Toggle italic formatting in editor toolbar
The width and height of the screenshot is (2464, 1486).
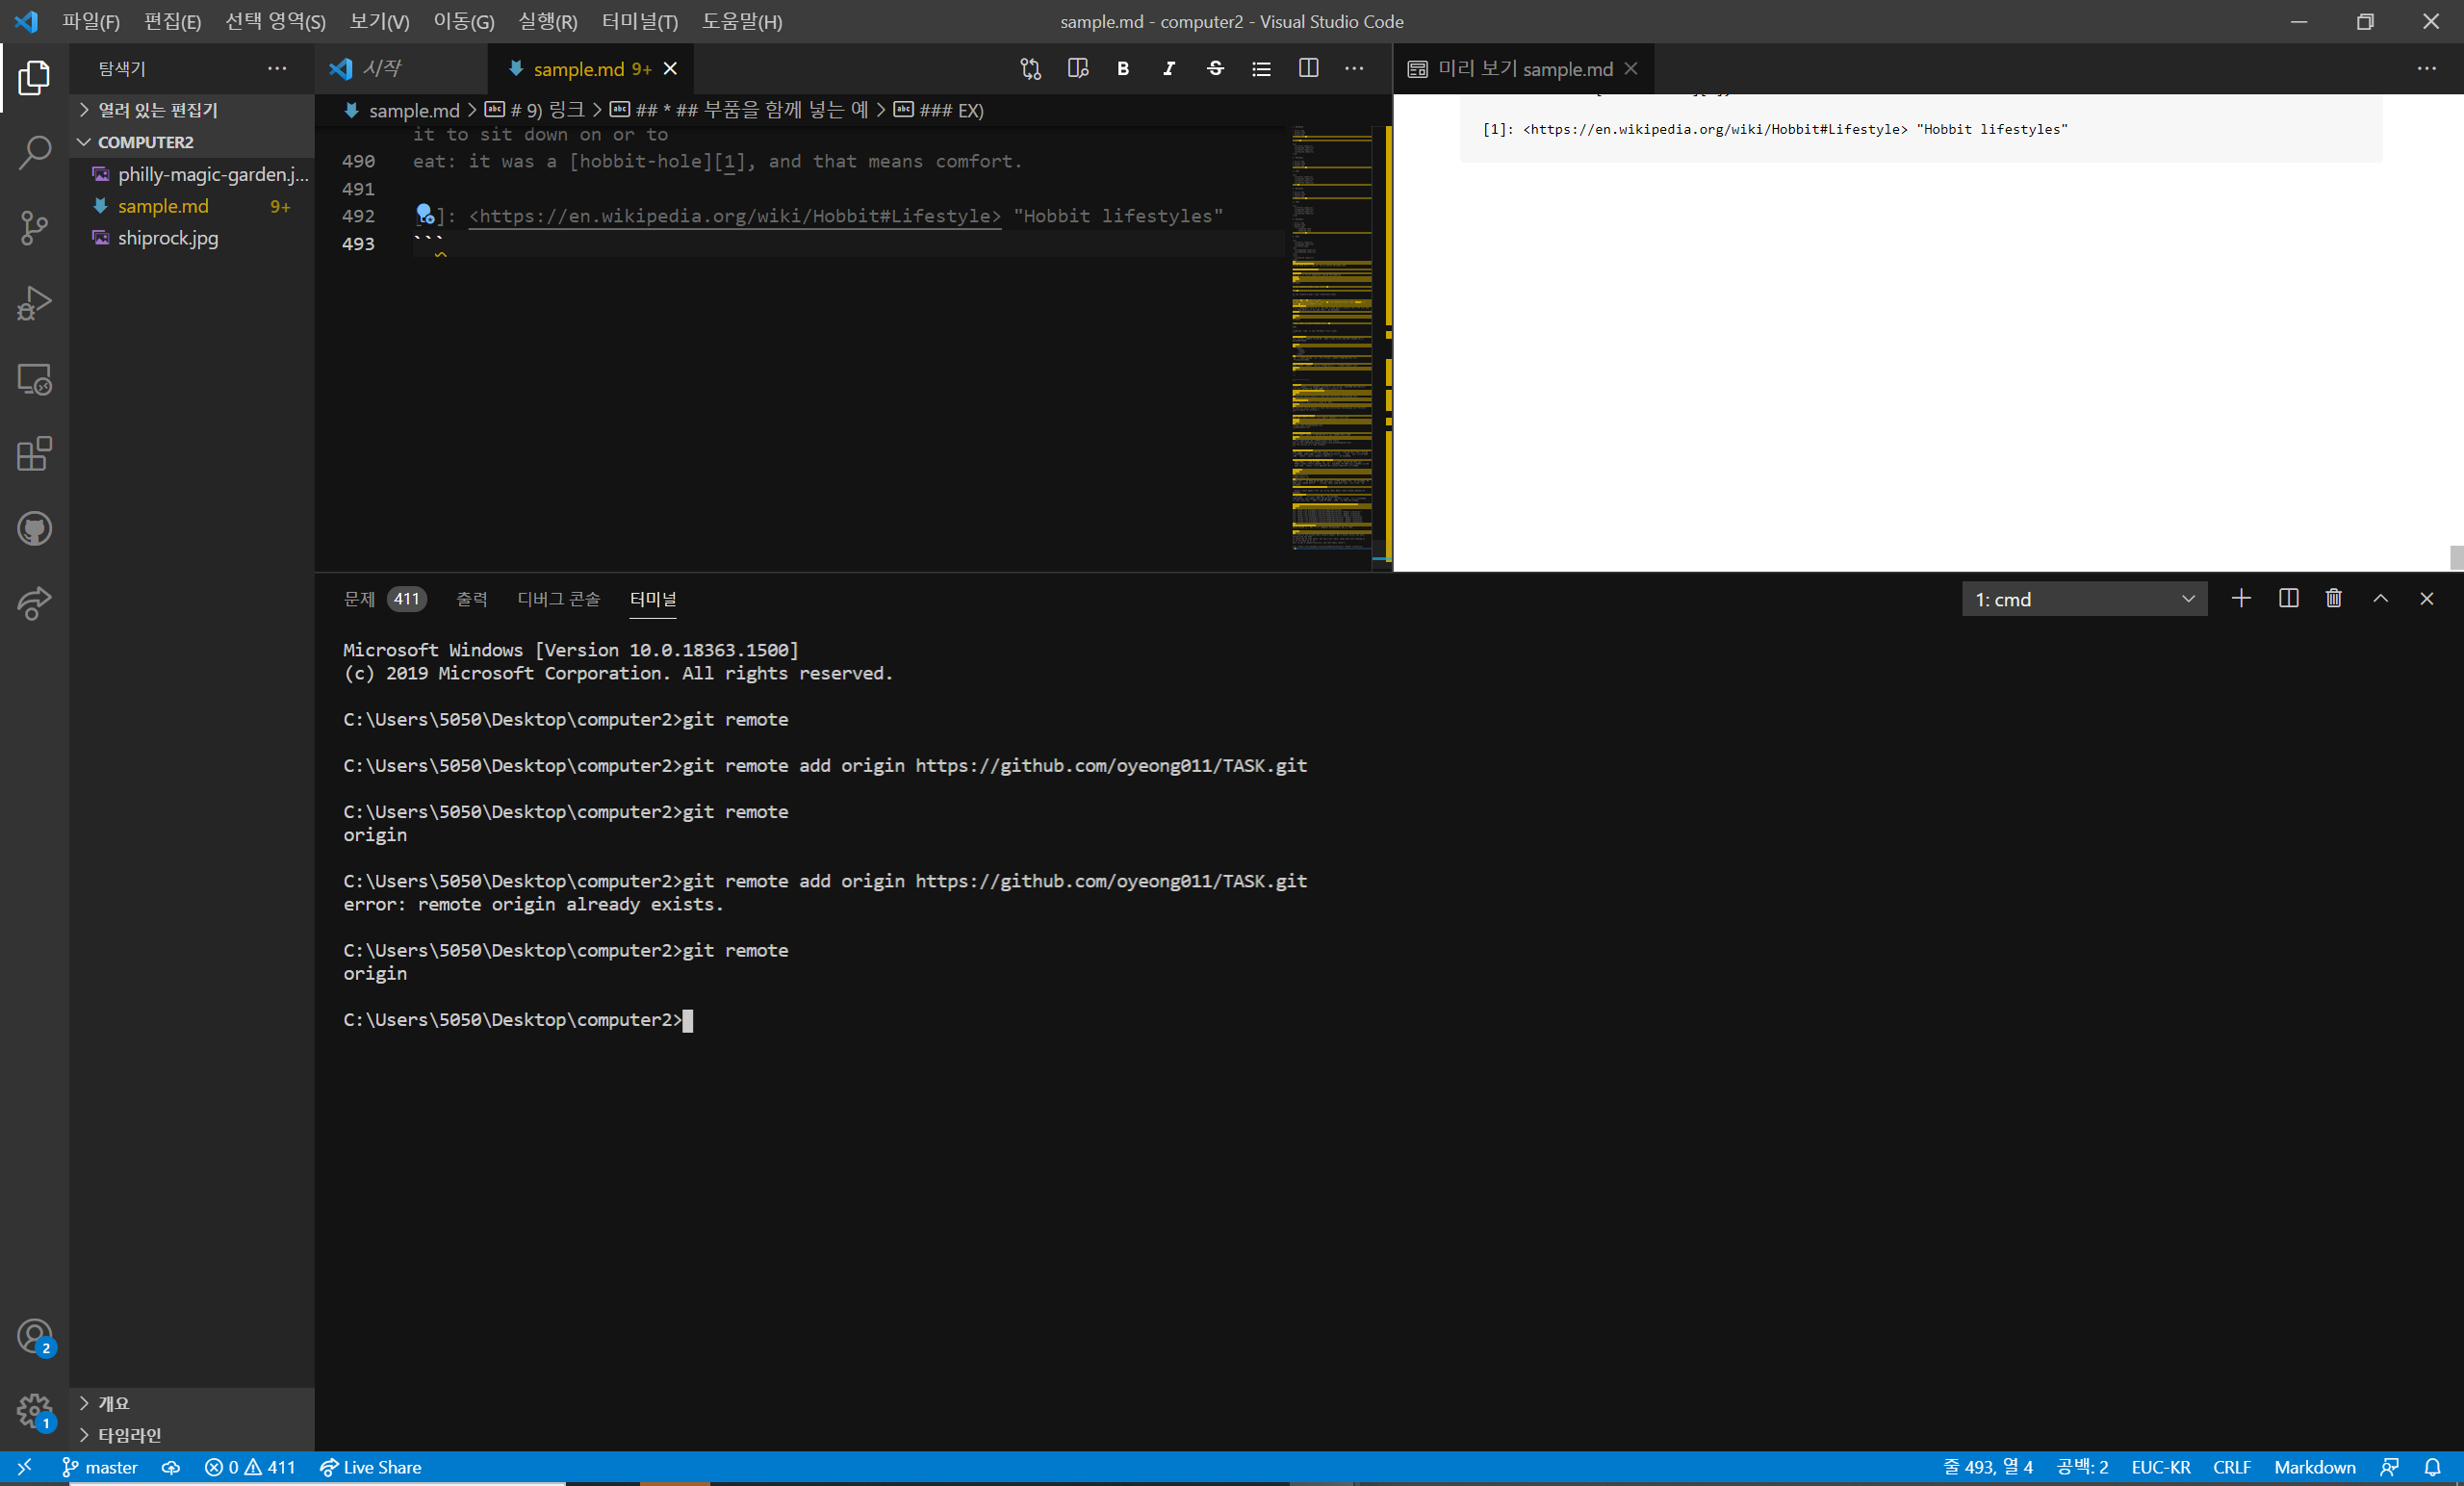tap(1169, 69)
